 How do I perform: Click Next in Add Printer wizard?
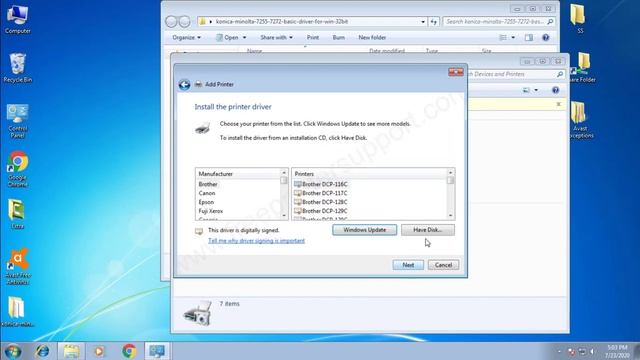point(408,265)
